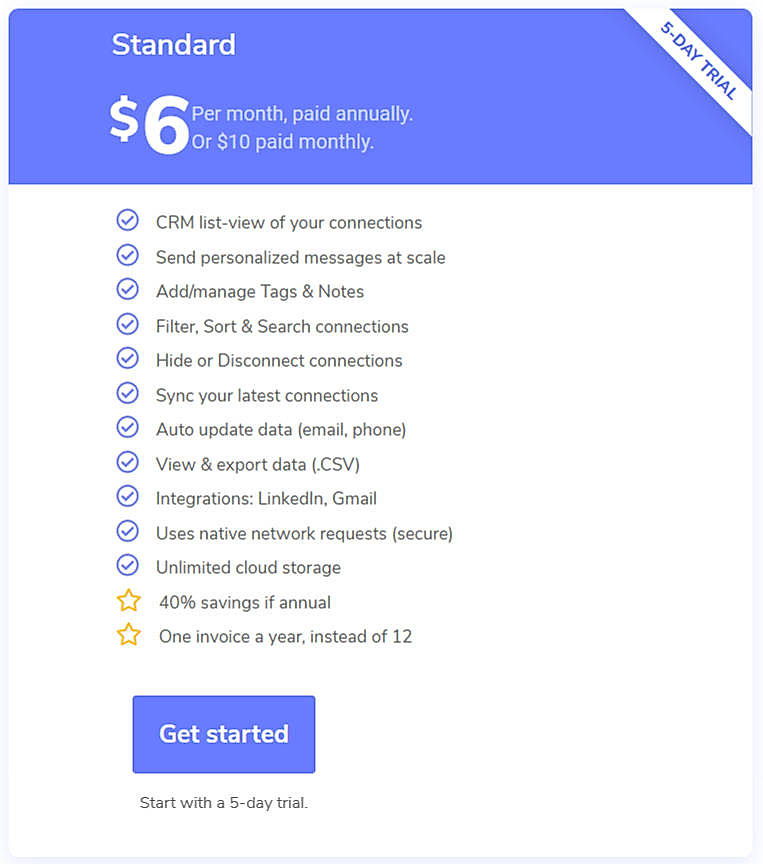
Task: Select the Standard plan title
Action: pyautogui.click(x=173, y=44)
